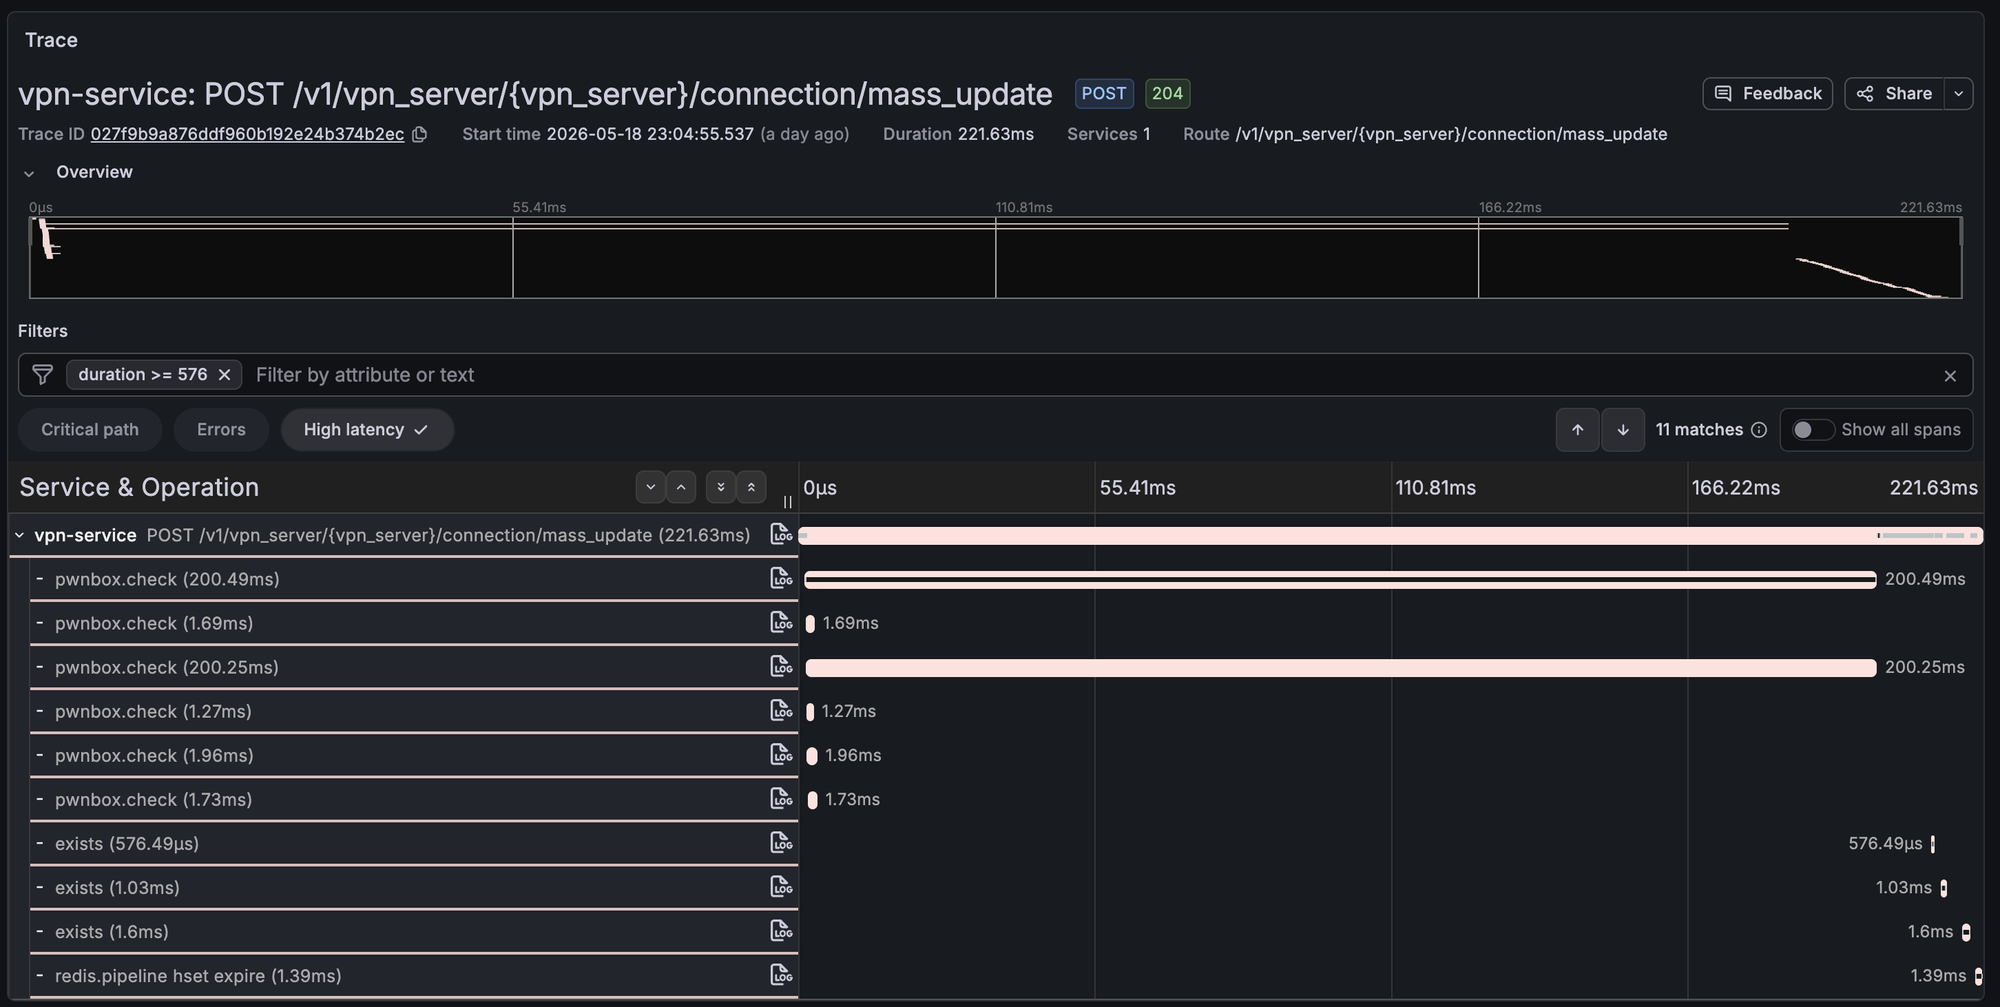
Task: Open logs for exists (1.03ms) span
Action: (x=781, y=887)
